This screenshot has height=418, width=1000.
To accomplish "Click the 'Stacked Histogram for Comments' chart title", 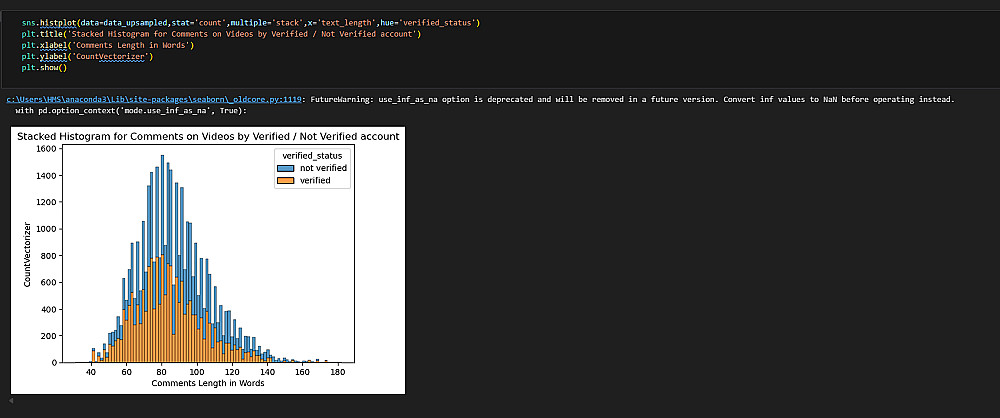I will (209, 136).
